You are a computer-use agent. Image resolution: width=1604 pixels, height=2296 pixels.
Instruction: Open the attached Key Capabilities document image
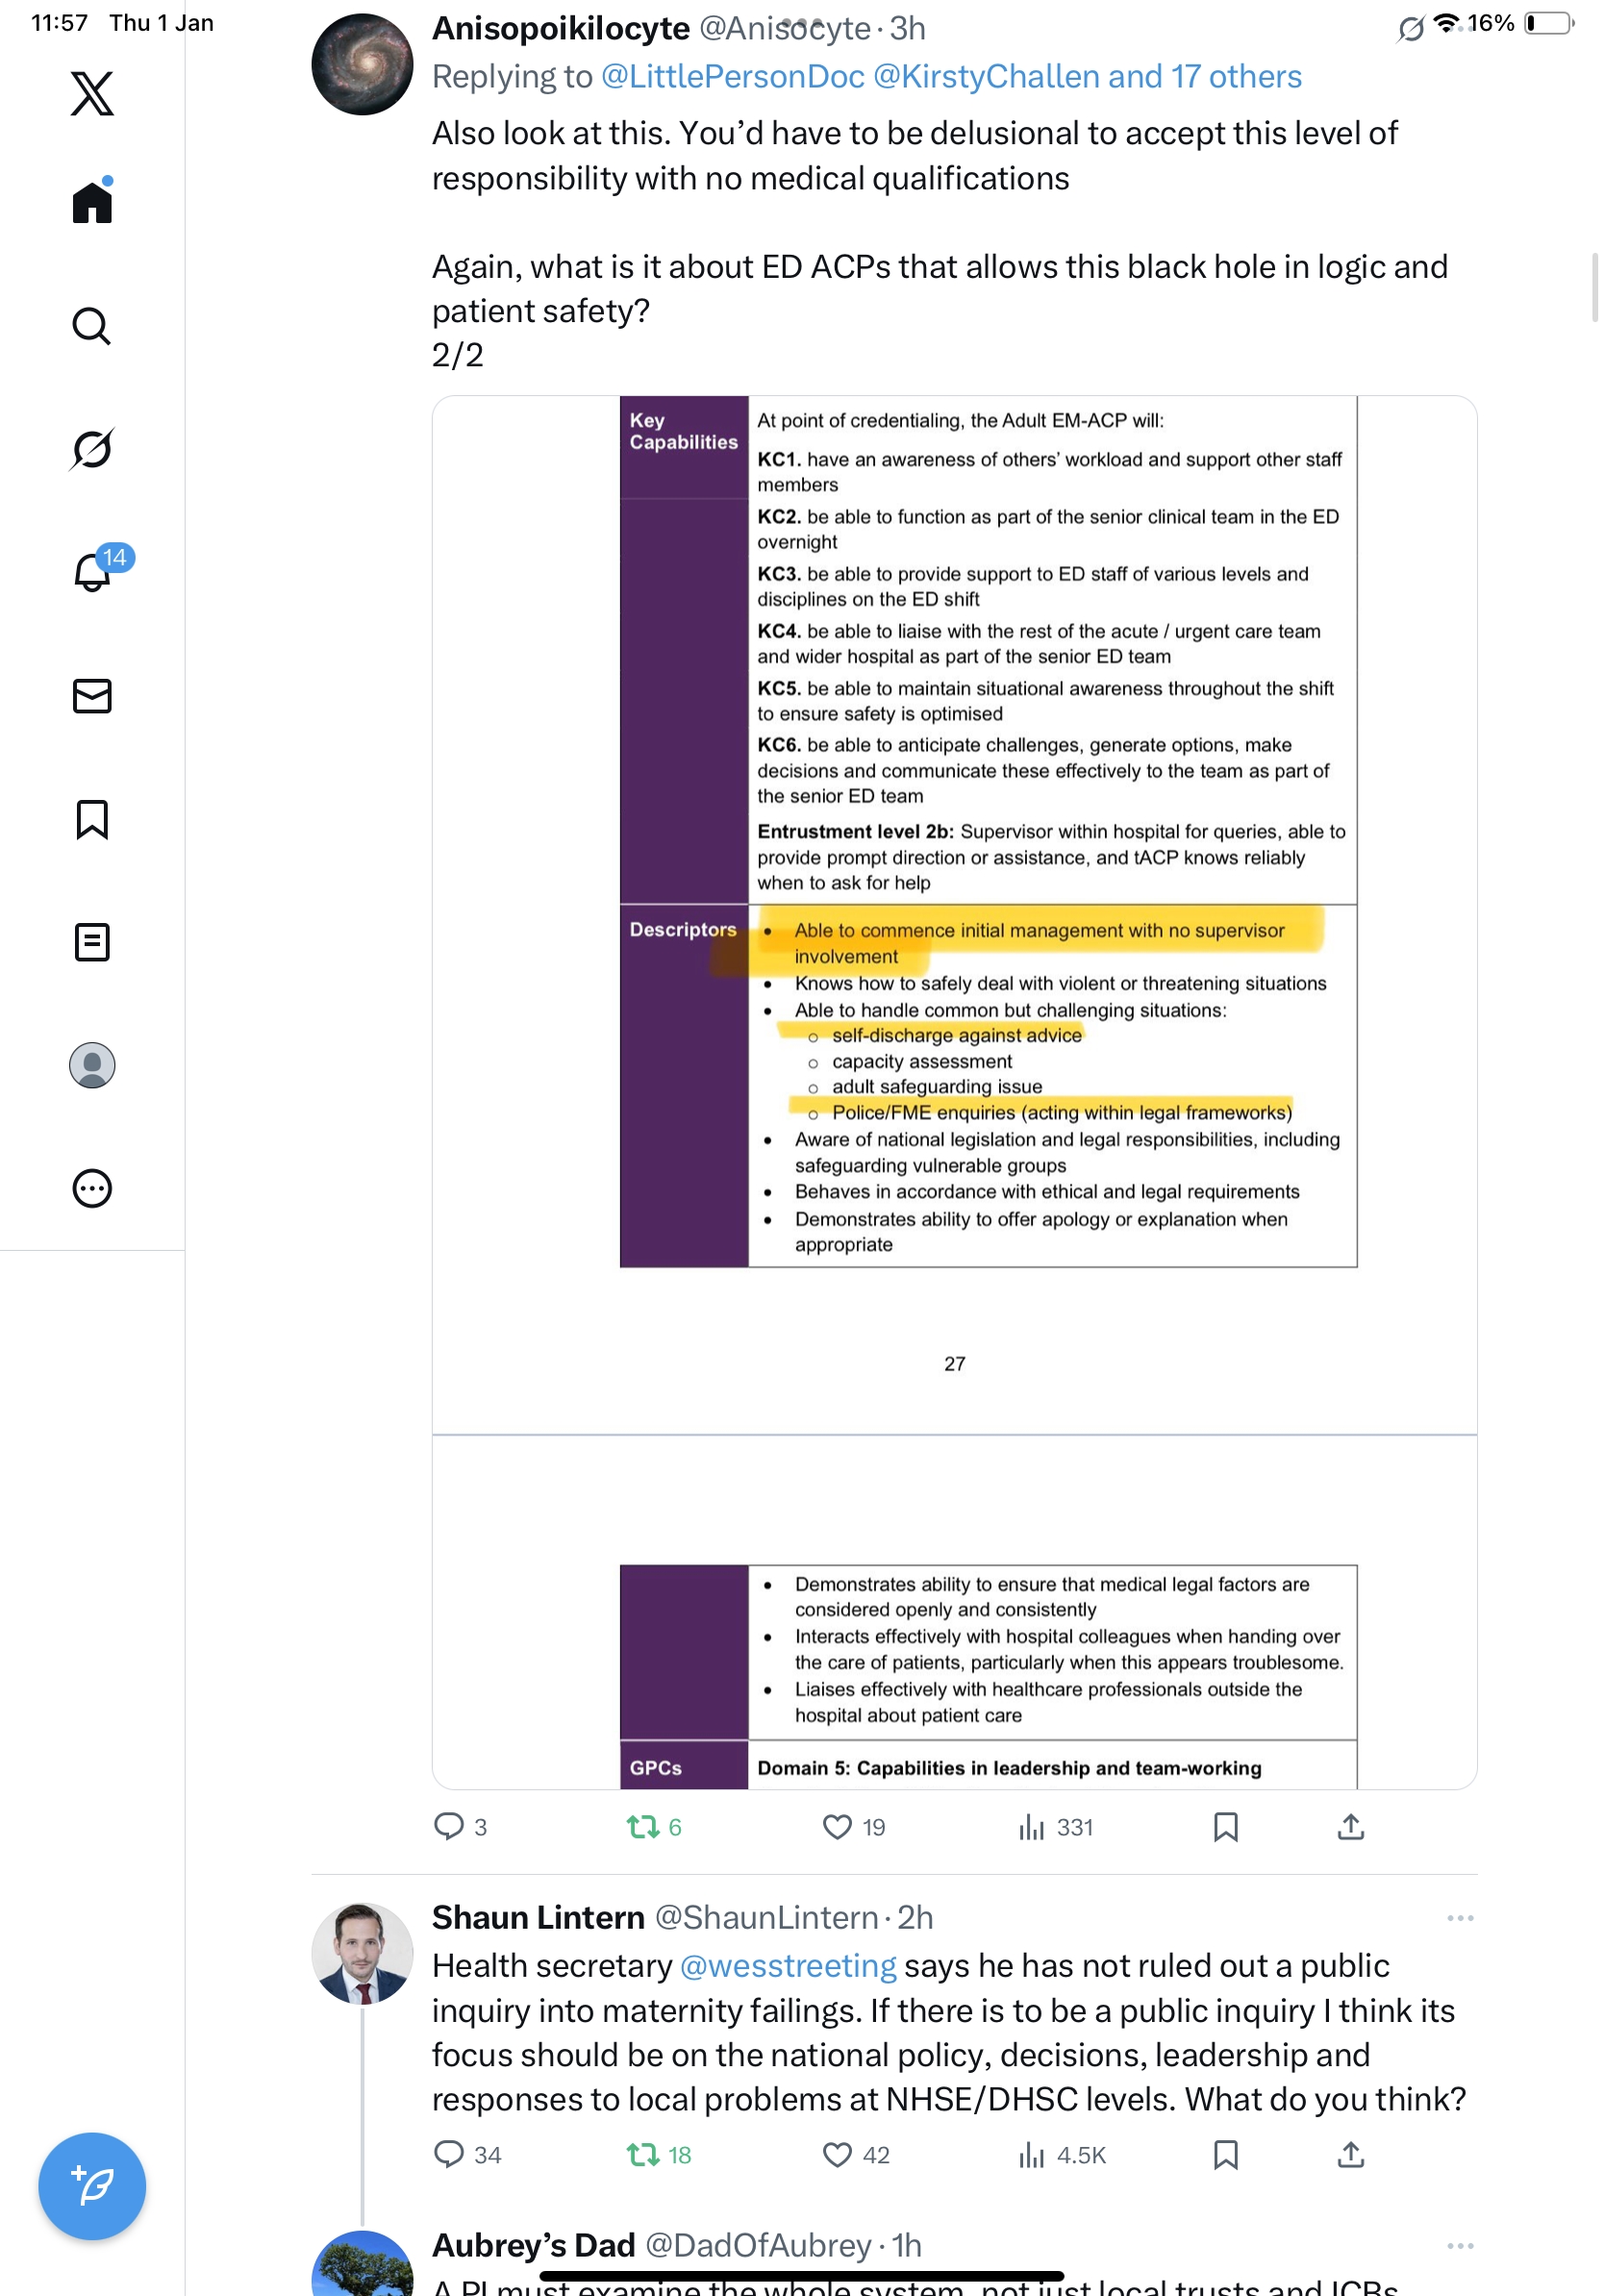954,1092
